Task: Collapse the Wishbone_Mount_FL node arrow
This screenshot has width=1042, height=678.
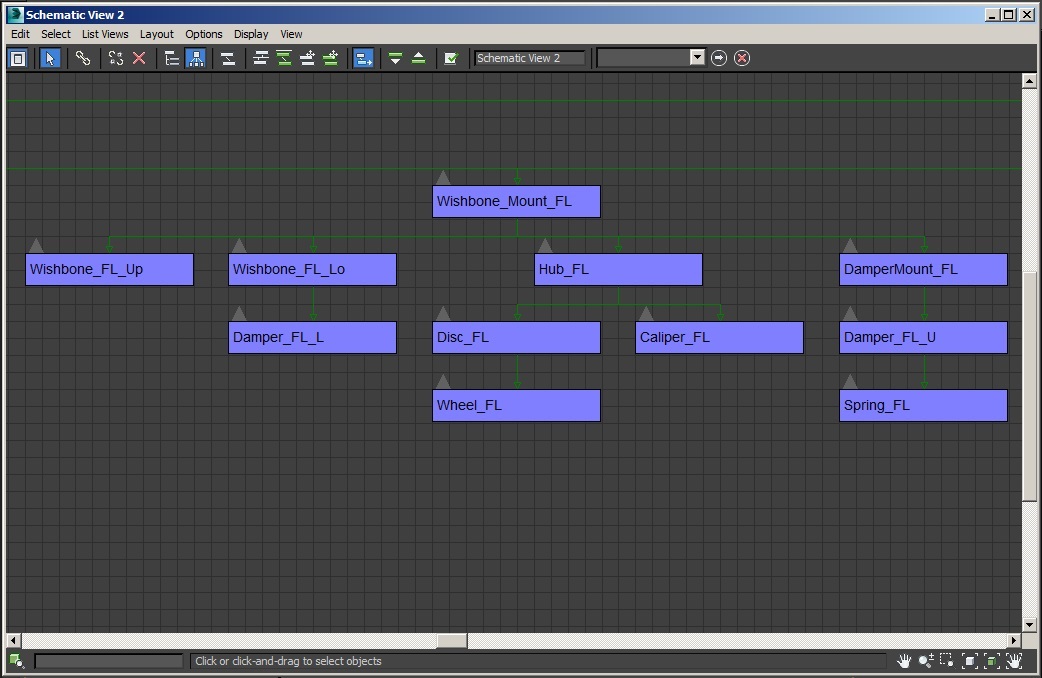Action: click(x=443, y=178)
